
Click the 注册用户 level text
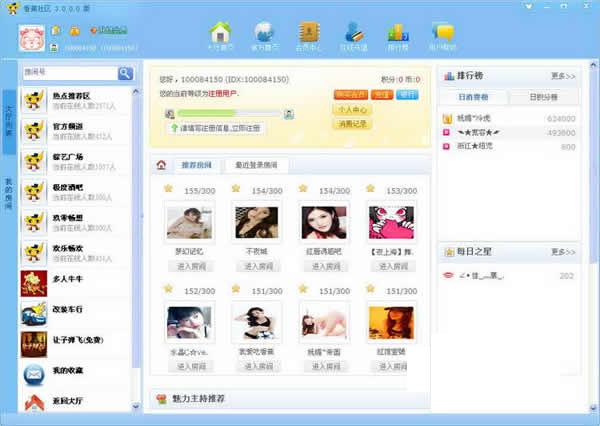pyautogui.click(x=222, y=94)
